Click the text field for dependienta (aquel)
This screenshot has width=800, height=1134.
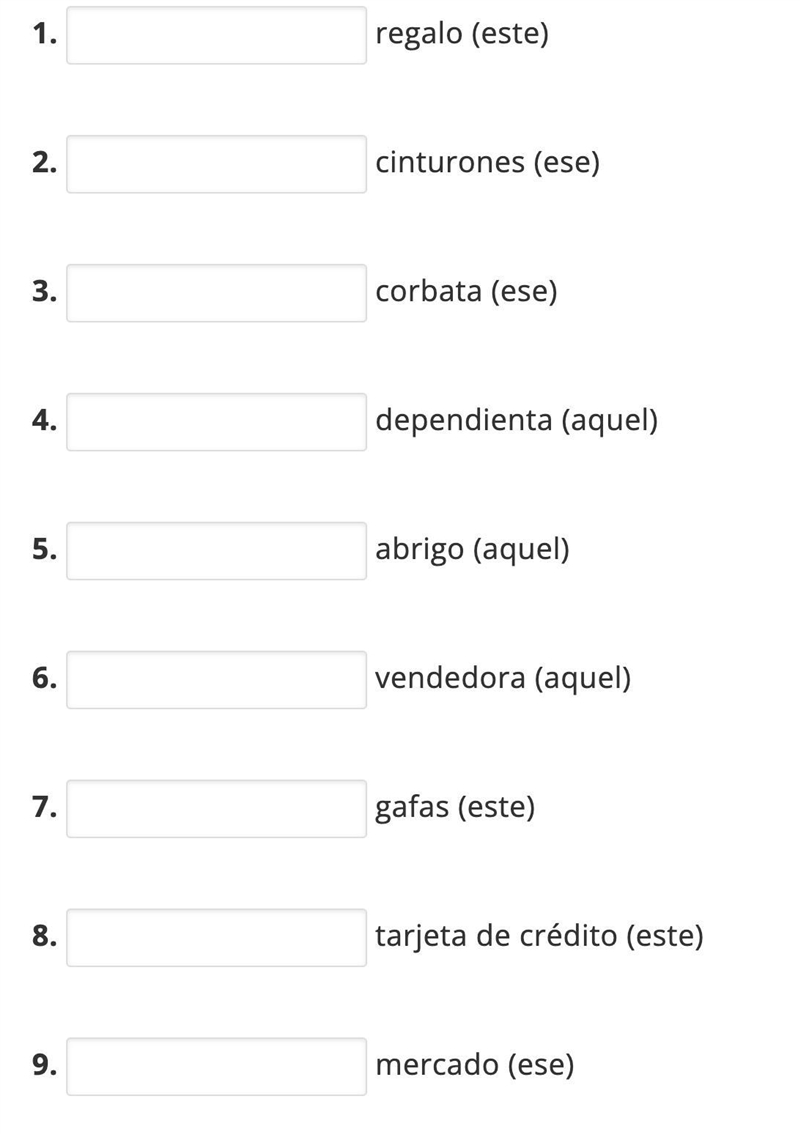[x=216, y=422]
